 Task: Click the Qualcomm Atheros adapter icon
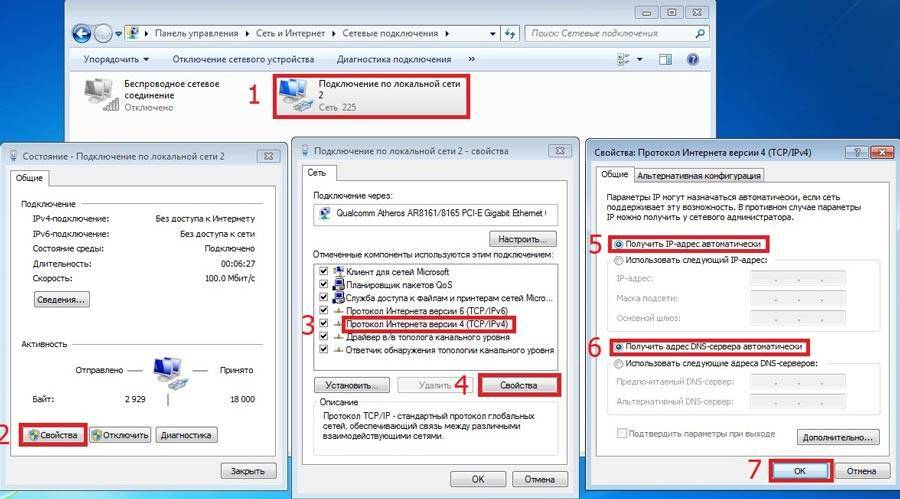(x=325, y=214)
